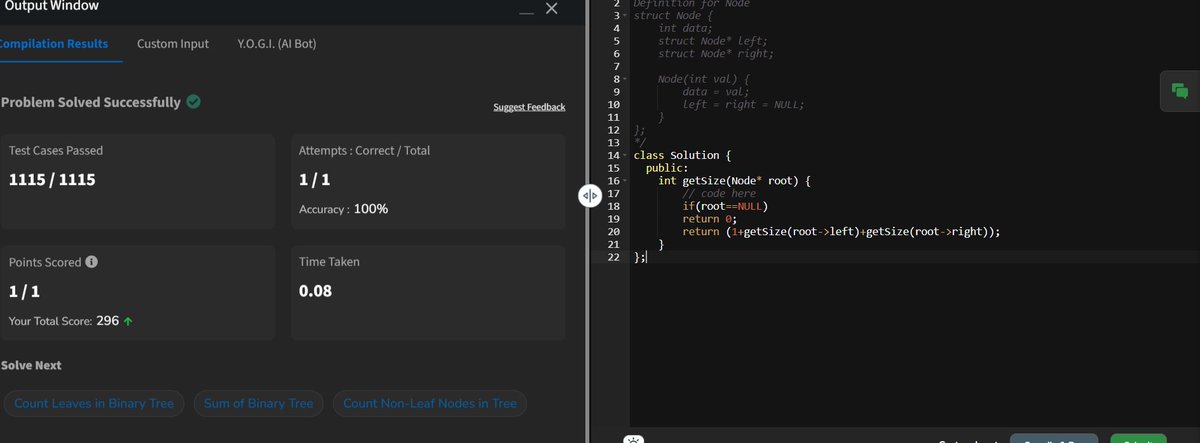Image resolution: width=1200 pixels, height=443 pixels.
Task: Click the Suggest Feedback link
Action: (x=529, y=107)
